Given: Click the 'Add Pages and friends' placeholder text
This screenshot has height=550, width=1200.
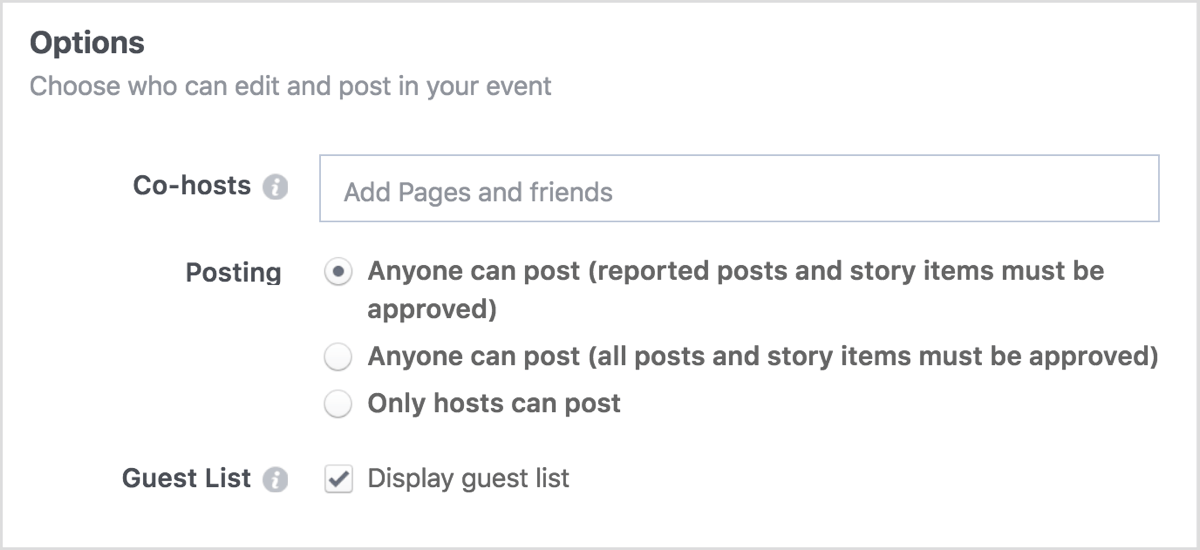Looking at the screenshot, I should (478, 192).
